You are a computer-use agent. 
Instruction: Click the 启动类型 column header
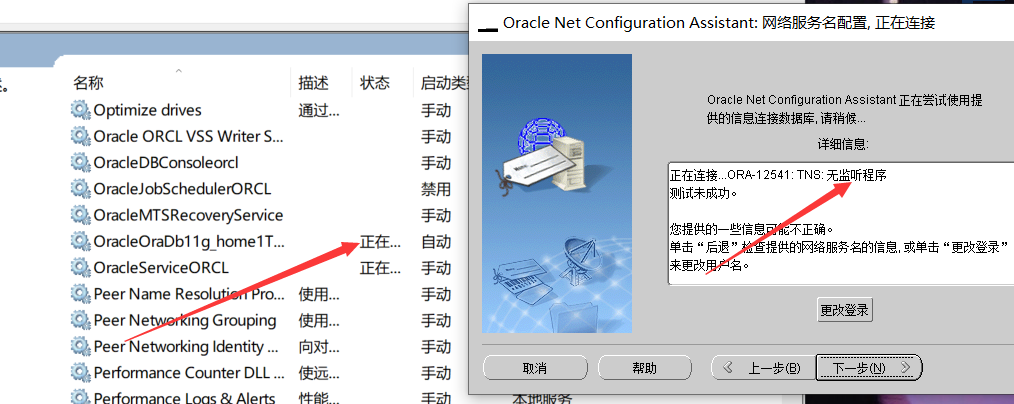point(444,83)
